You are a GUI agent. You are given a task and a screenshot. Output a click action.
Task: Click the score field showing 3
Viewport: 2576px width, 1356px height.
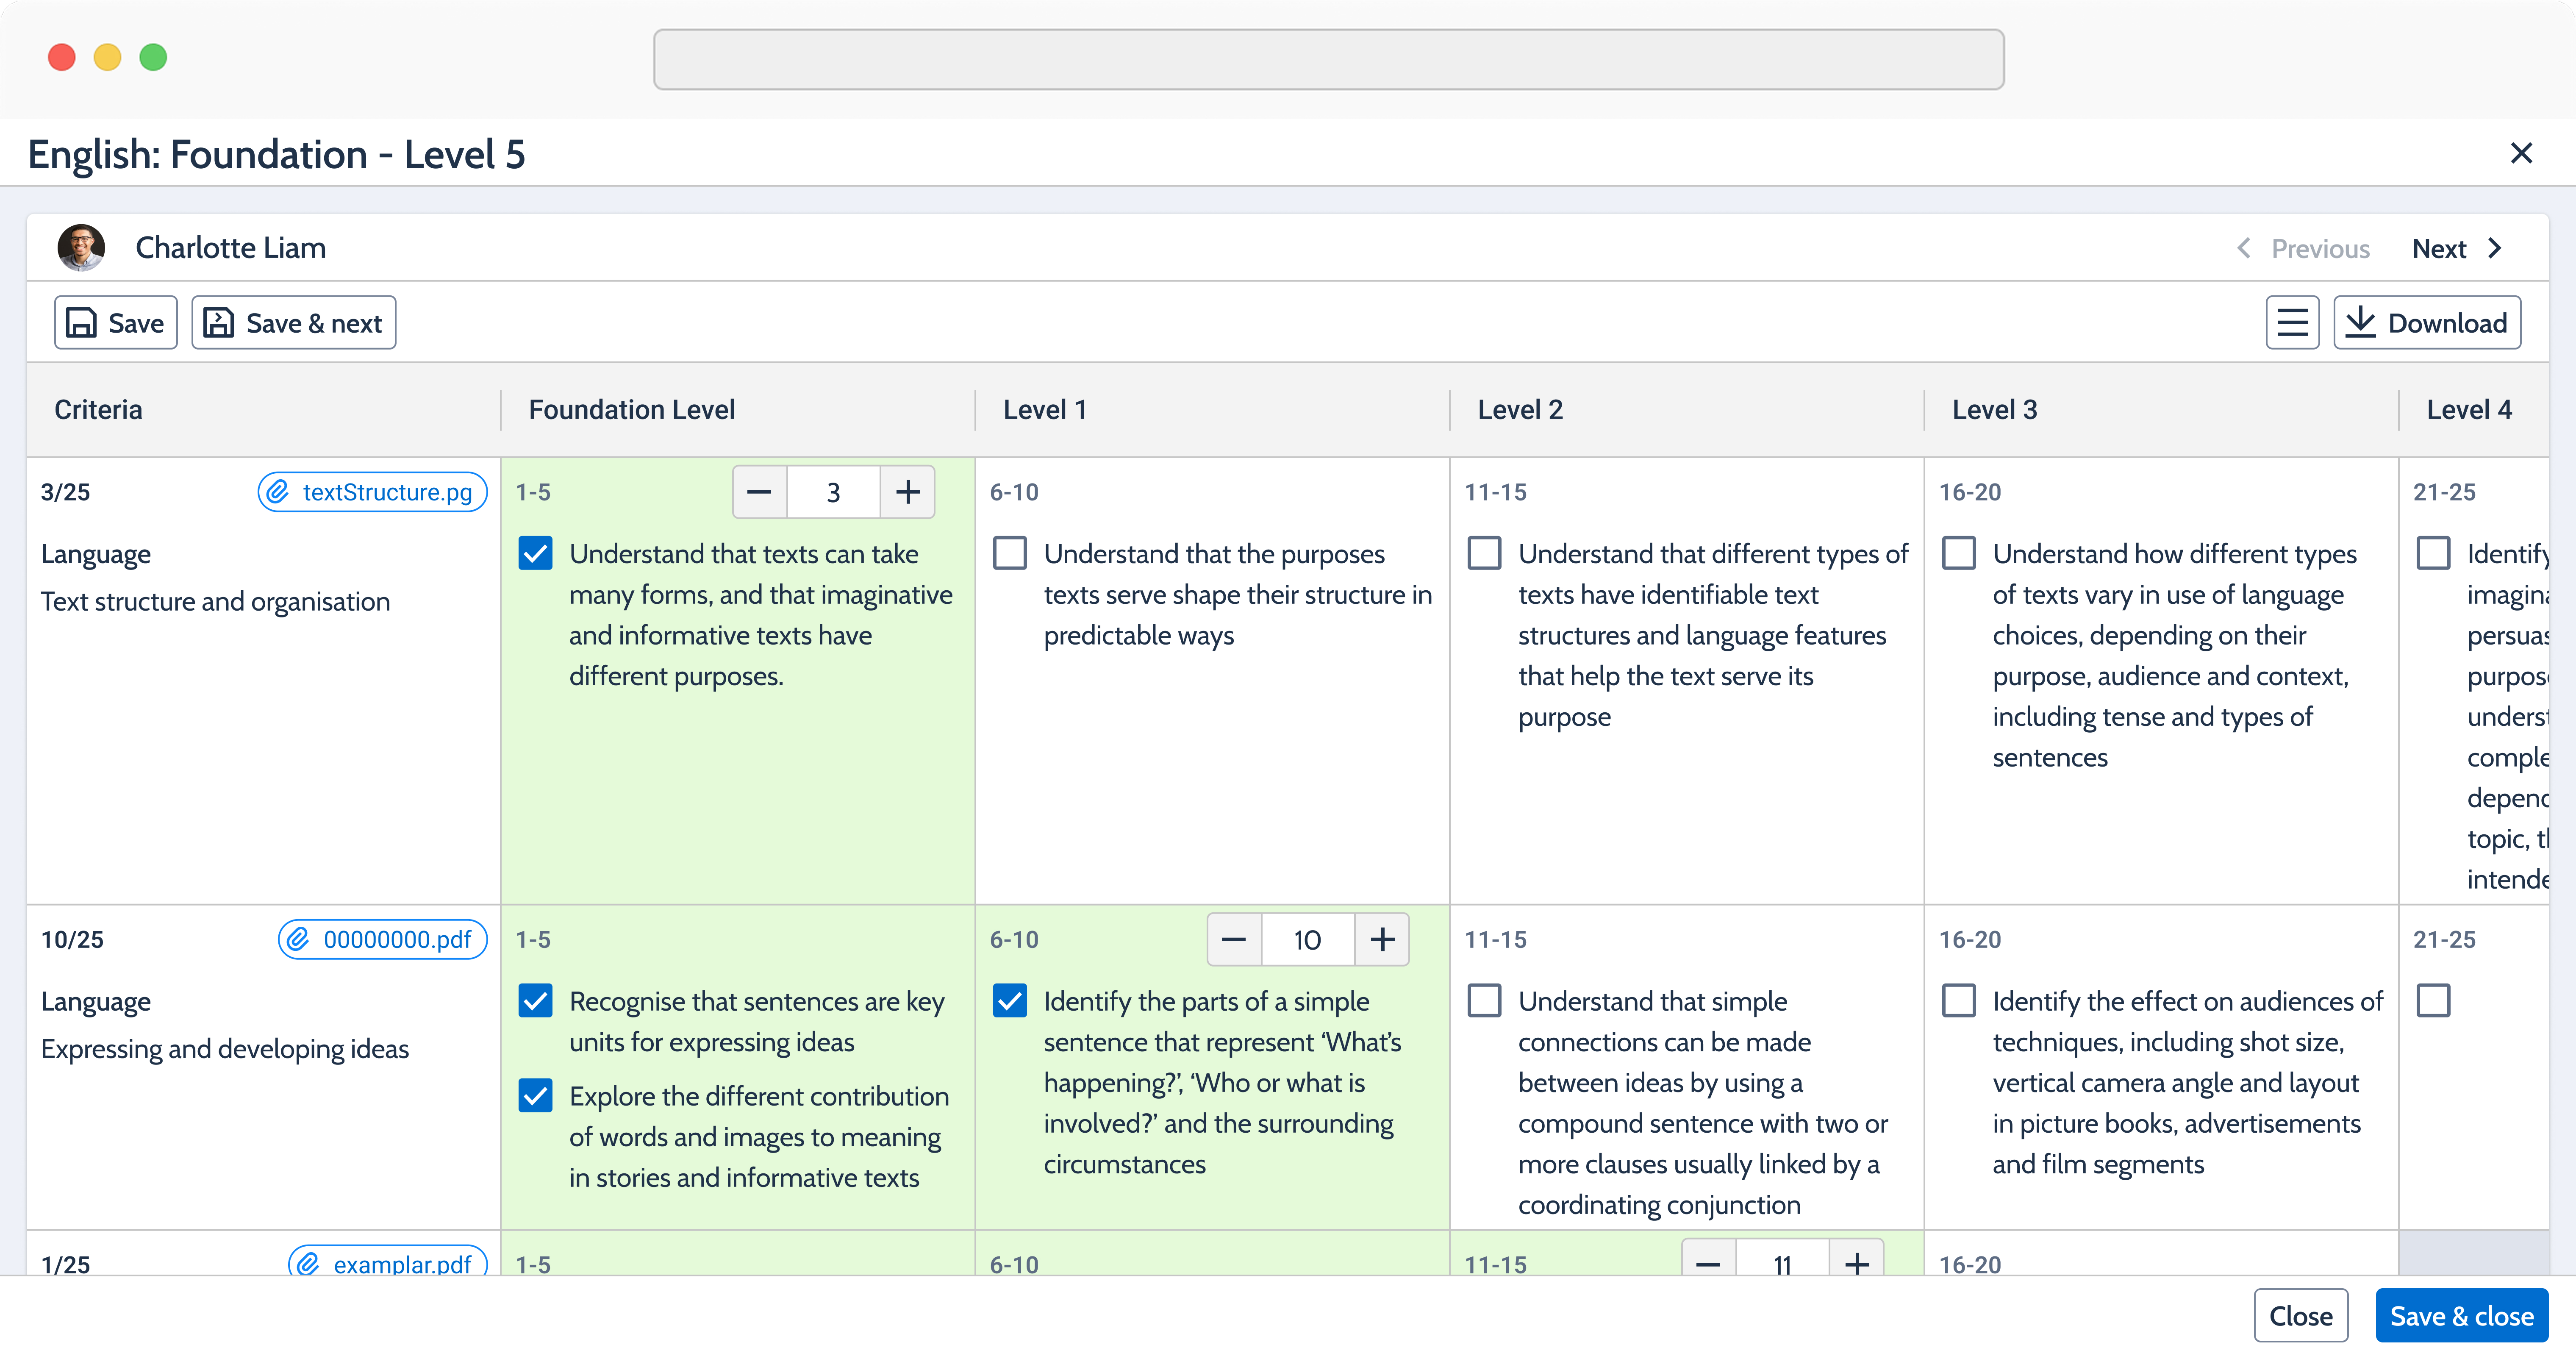(x=833, y=492)
